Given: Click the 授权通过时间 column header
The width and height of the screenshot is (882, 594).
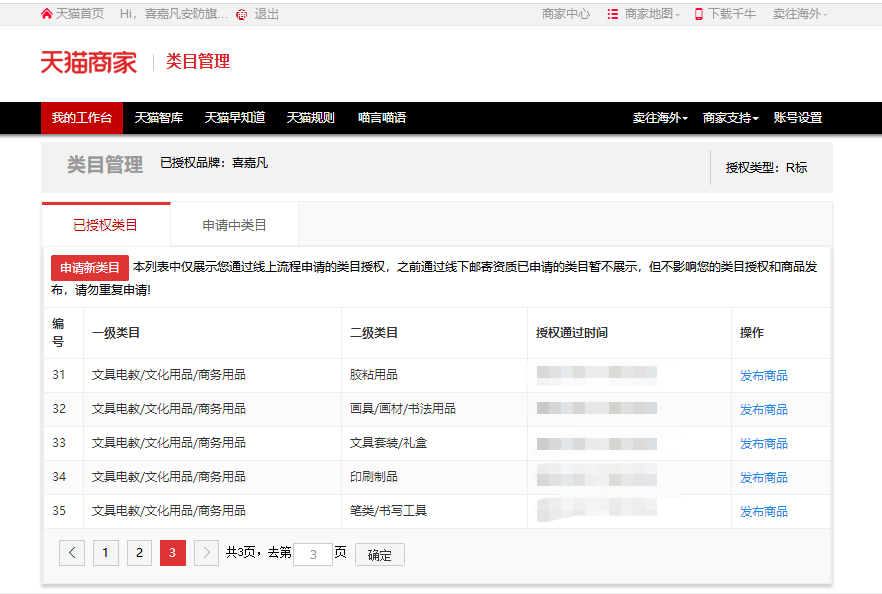Looking at the screenshot, I should click(x=572, y=332).
